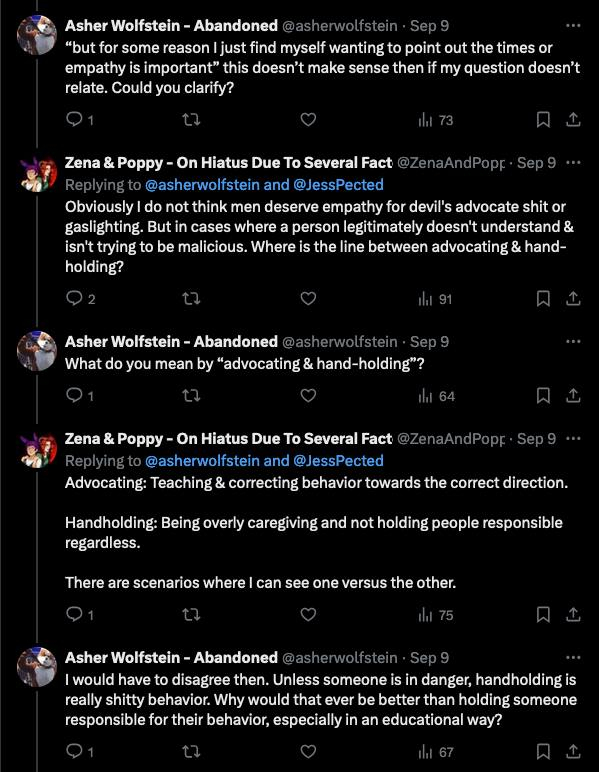
Task: Open Asher Wolfstein's avatar on top tweet
Action: tap(37, 34)
